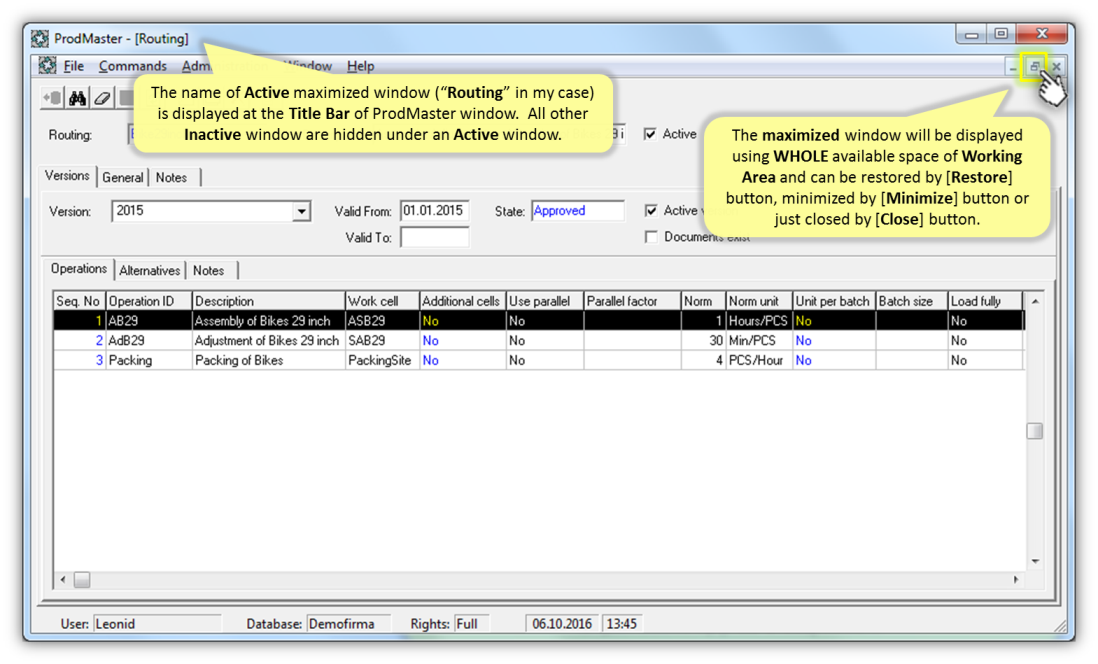Click the horizontal scrollbar thumb of operations table
The image size is (1098, 664).
pos(82,580)
